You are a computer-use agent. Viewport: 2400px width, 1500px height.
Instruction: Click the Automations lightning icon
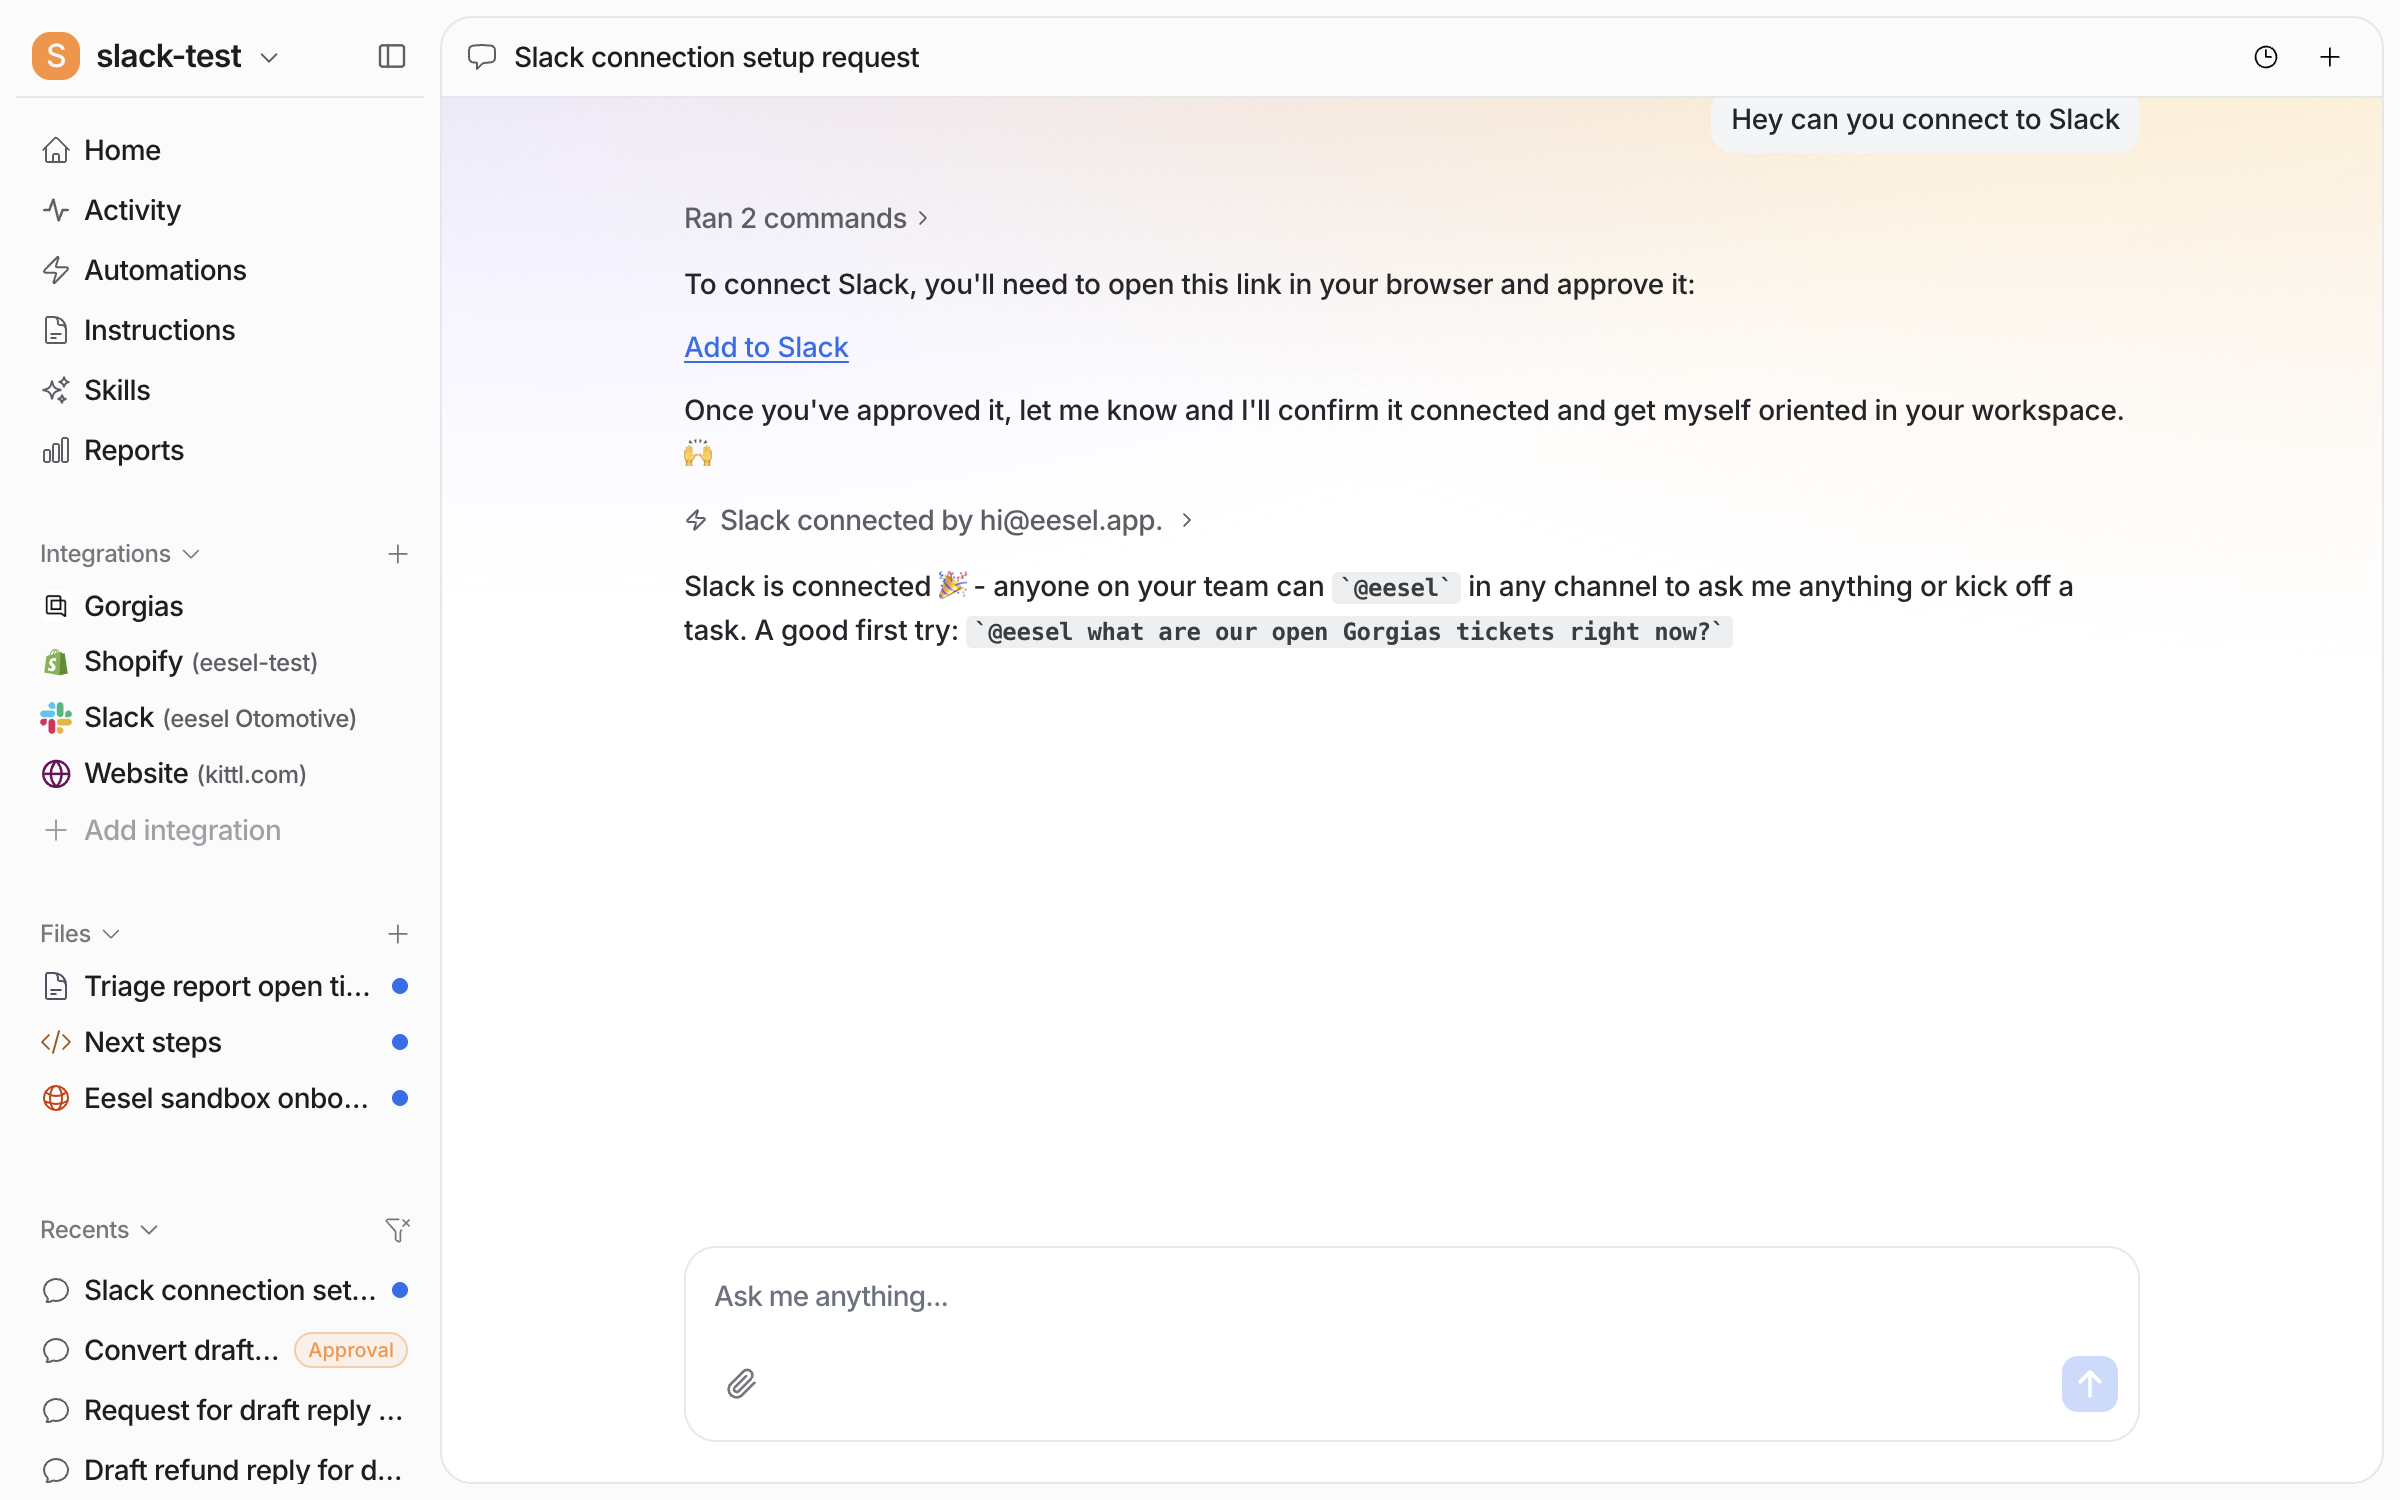click(x=56, y=270)
